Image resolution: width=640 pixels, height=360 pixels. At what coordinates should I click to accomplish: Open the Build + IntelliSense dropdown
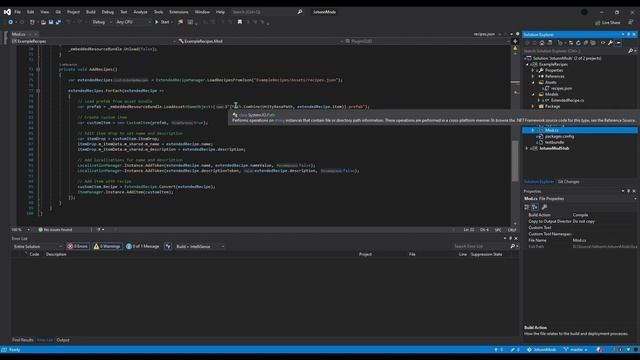point(200,246)
